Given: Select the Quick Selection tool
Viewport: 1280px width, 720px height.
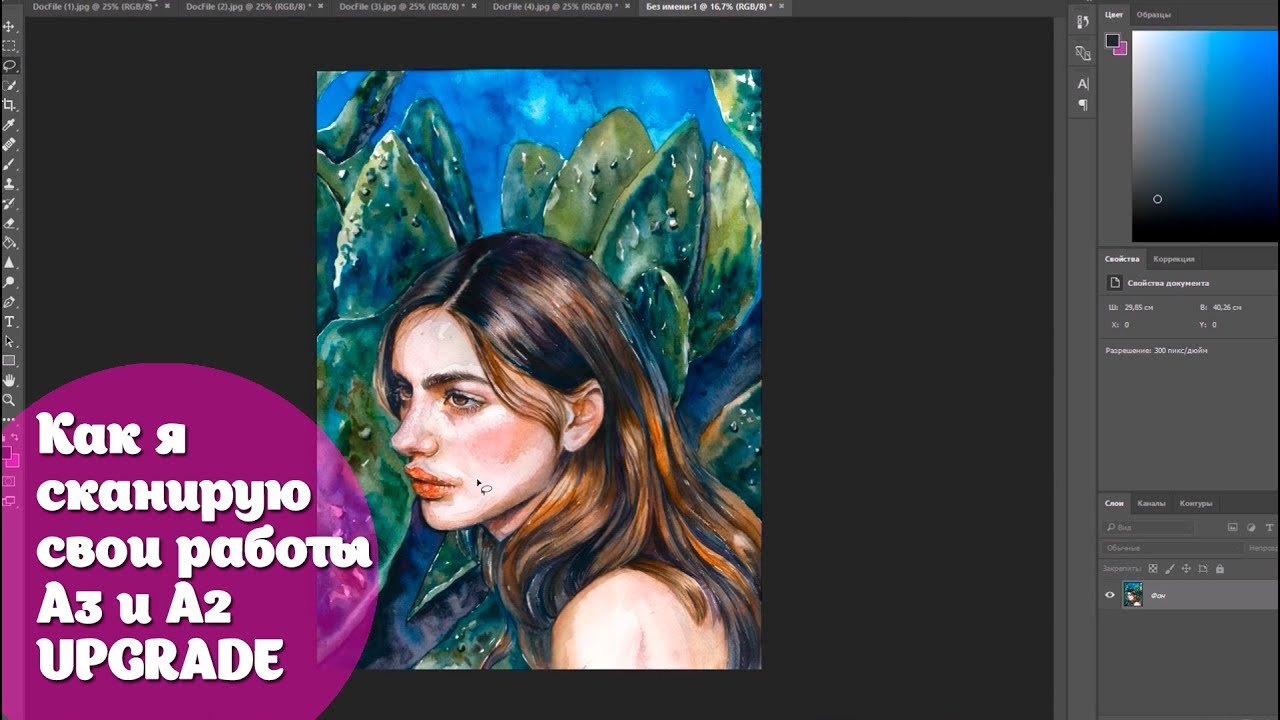Looking at the screenshot, I should click(x=9, y=85).
